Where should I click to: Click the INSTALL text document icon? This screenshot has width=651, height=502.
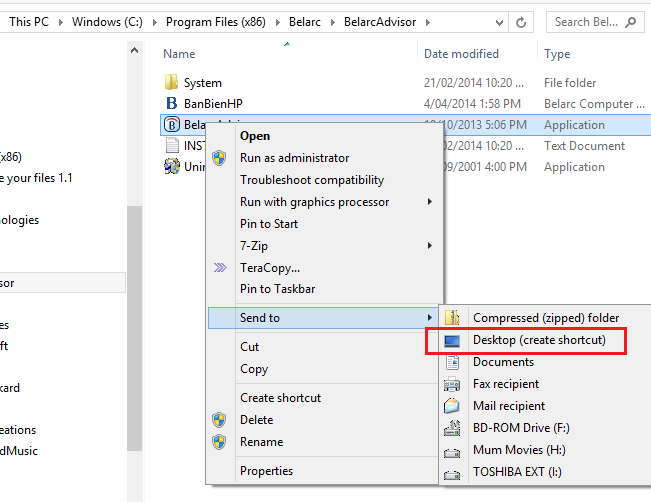click(172, 145)
